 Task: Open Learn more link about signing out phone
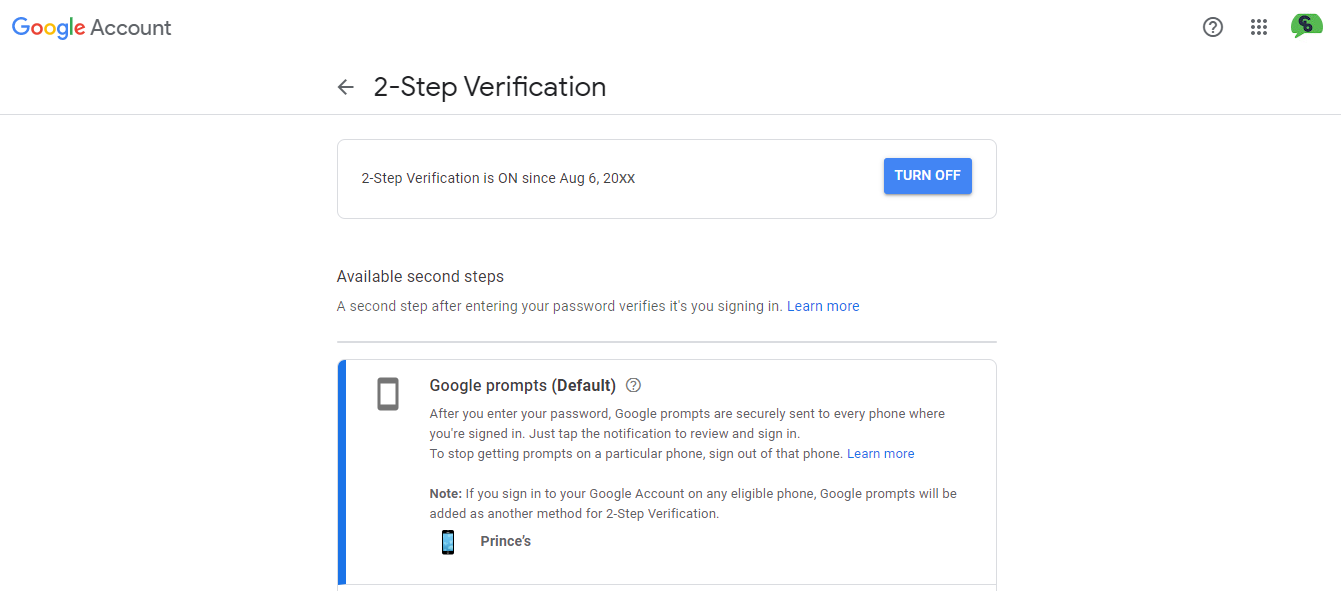880,453
